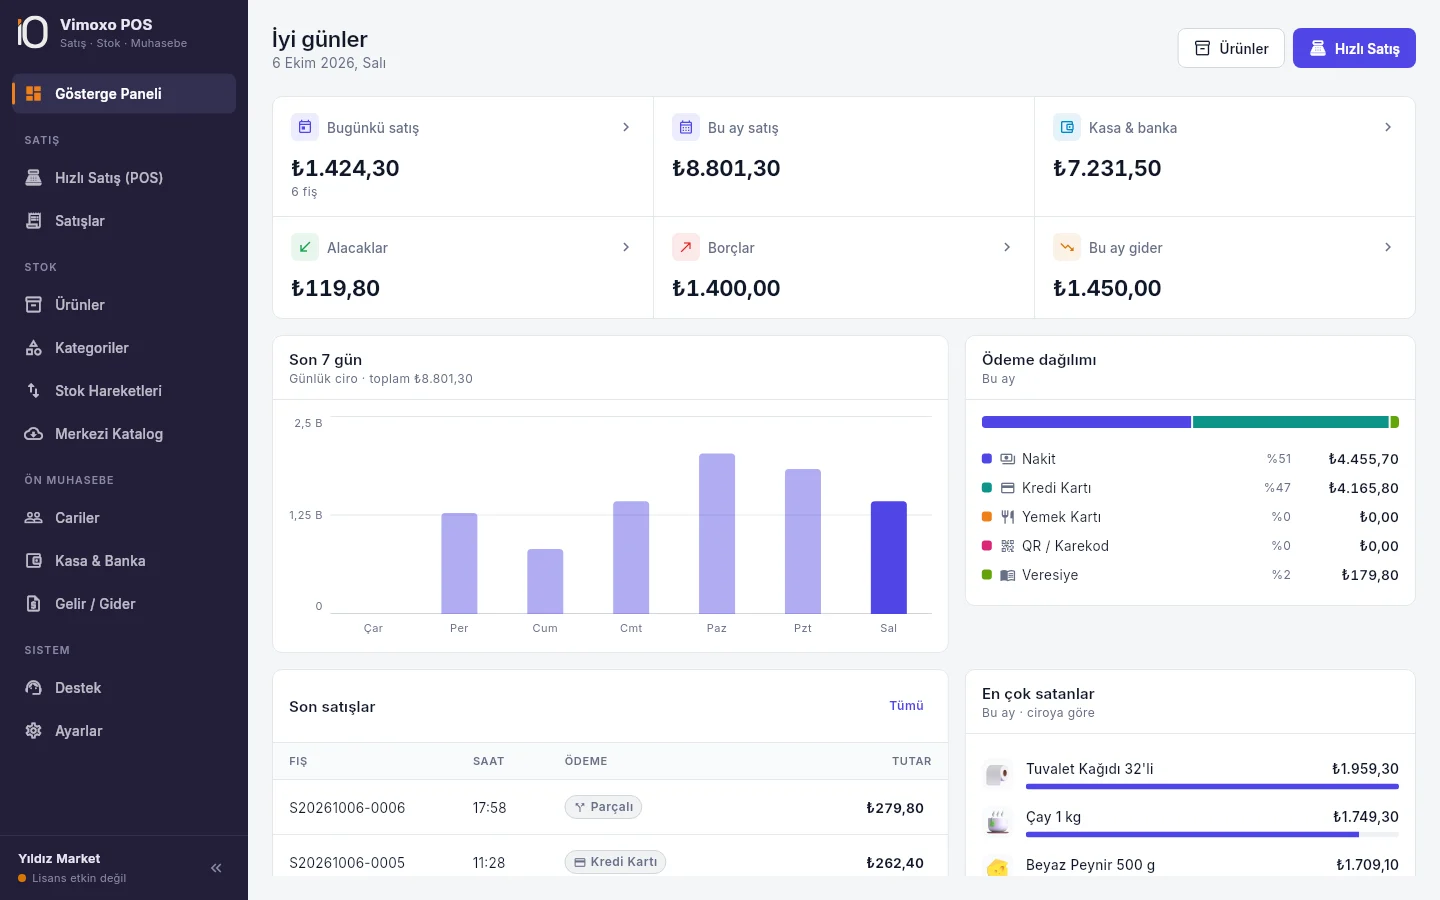The height and width of the screenshot is (900, 1440).
Task: Click the green Kredi Kartı segment of payment bar
Action: pos(1291,422)
